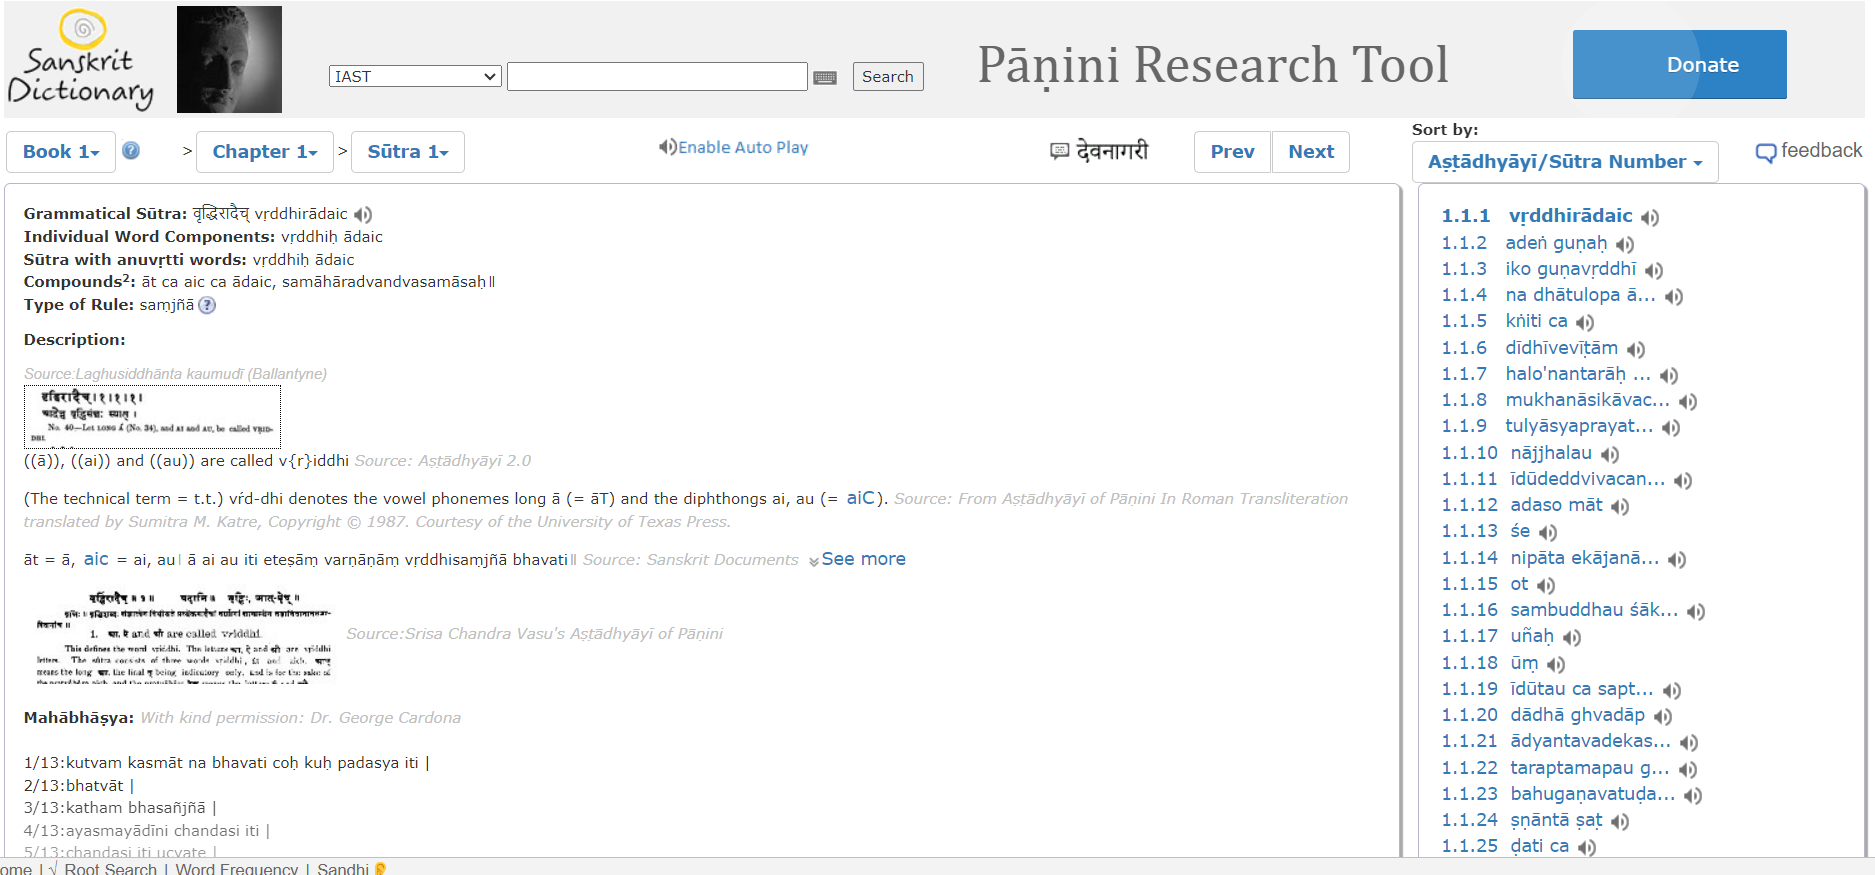
Task: Play audio for 1.1.14 nipāta ekājanā
Action: [x=1677, y=559]
